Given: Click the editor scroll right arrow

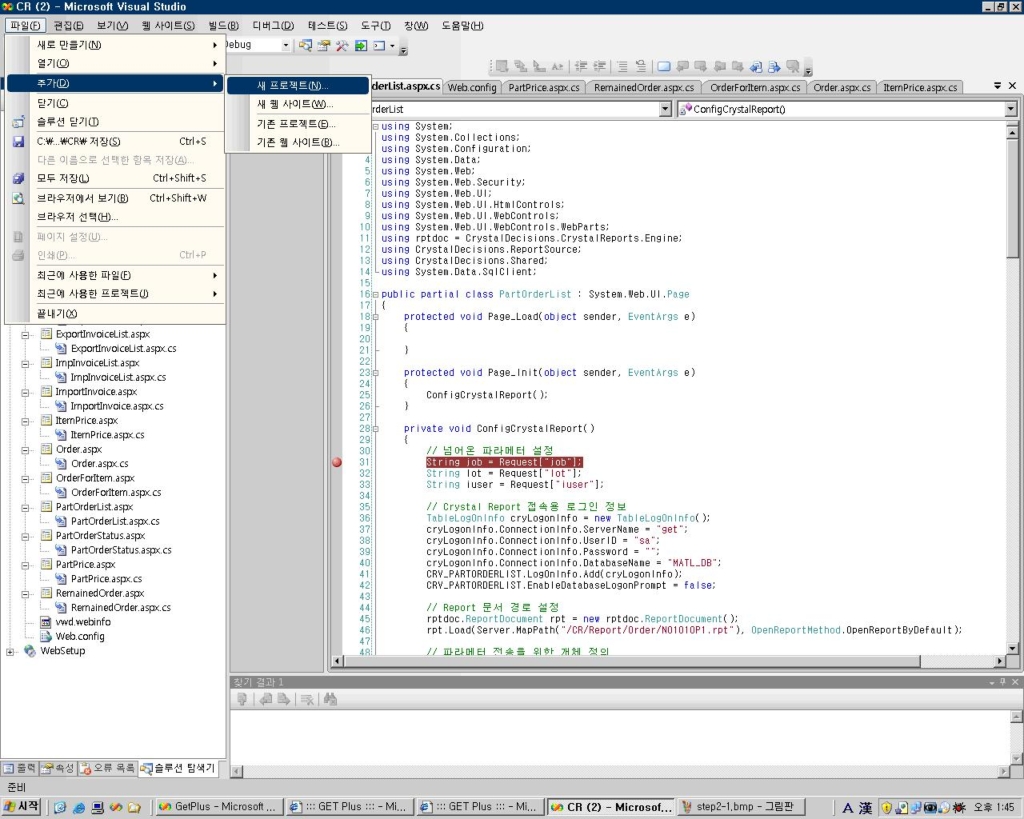Looking at the screenshot, I should [1000, 662].
